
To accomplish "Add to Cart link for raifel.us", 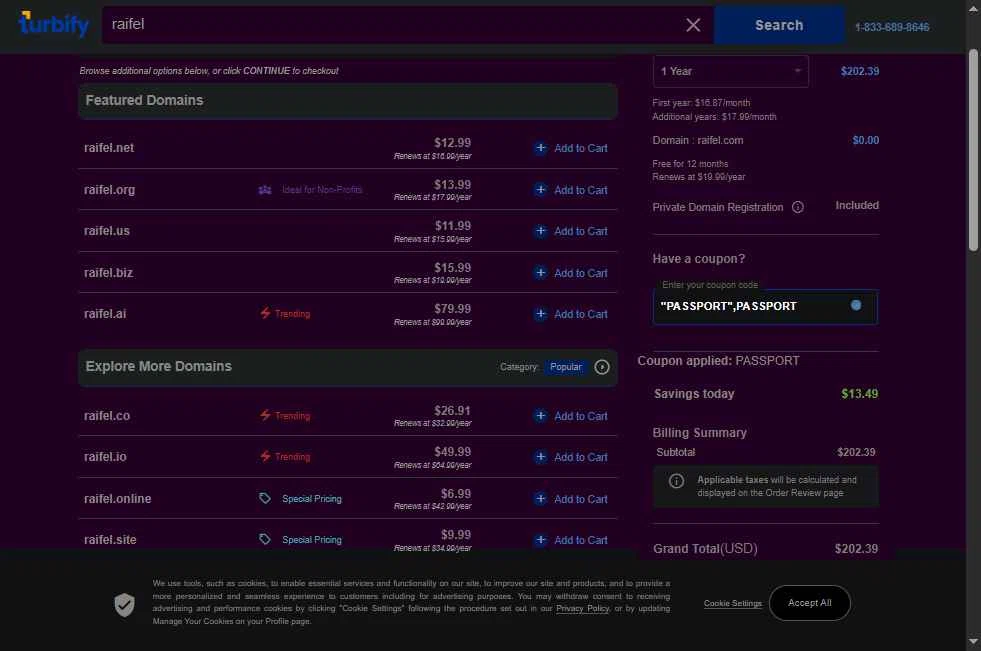I will [581, 231].
